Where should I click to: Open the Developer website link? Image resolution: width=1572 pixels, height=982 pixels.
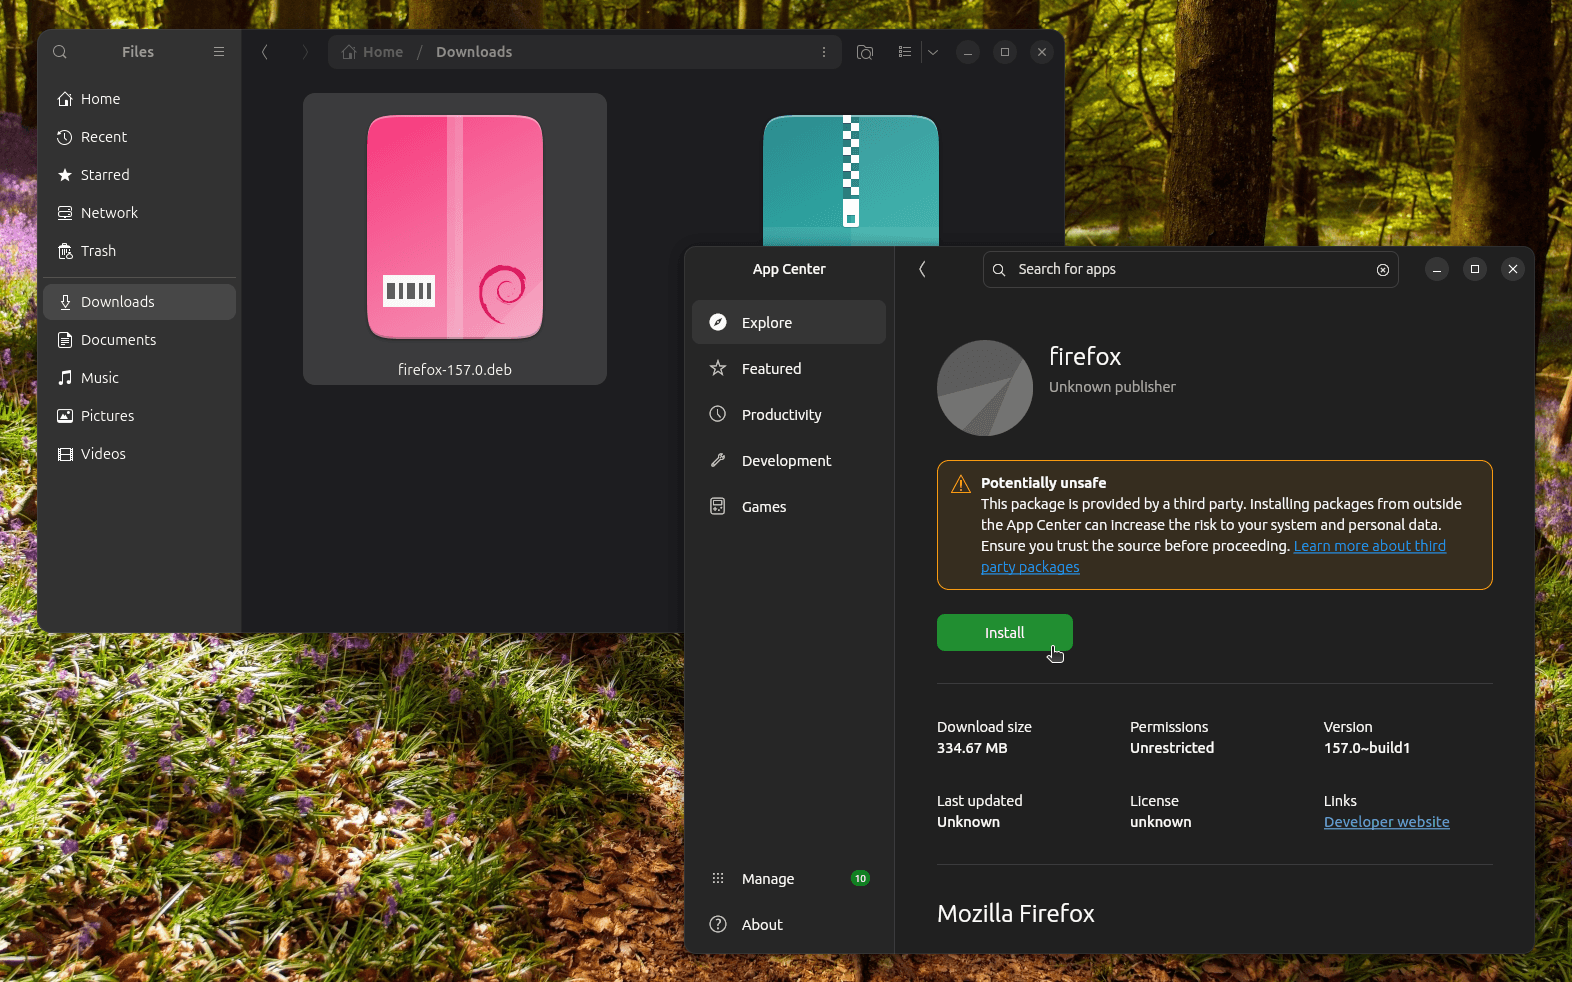1387,822
